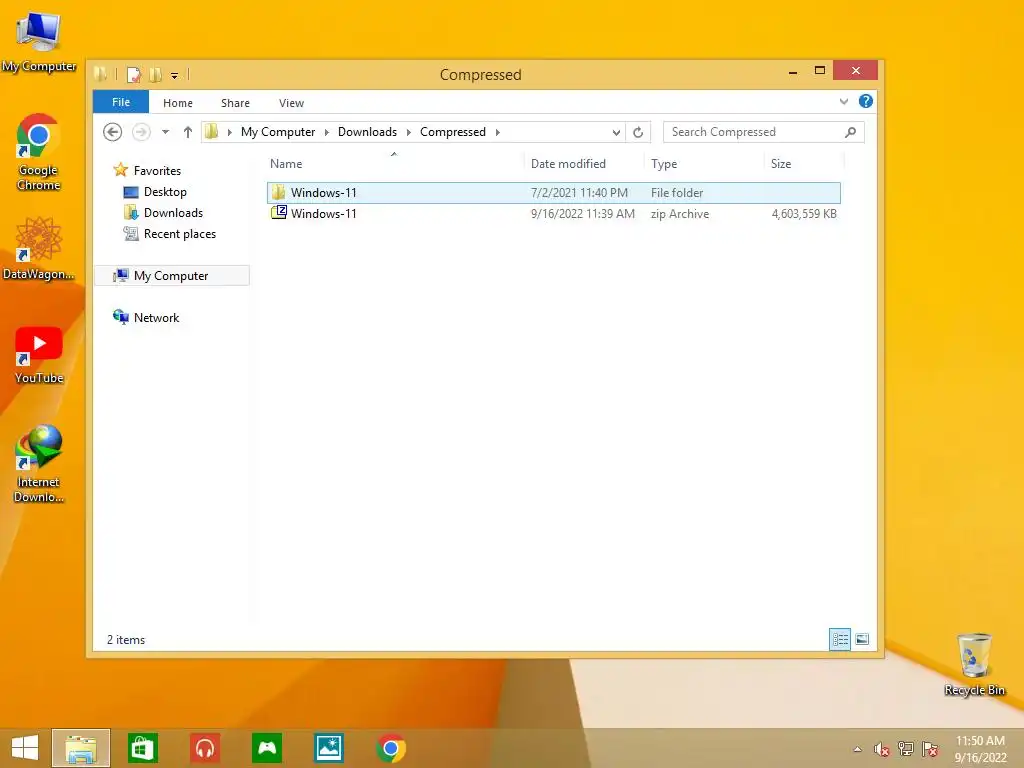Open Explorer help icon
Viewport: 1024px width, 768px height.
(866, 101)
